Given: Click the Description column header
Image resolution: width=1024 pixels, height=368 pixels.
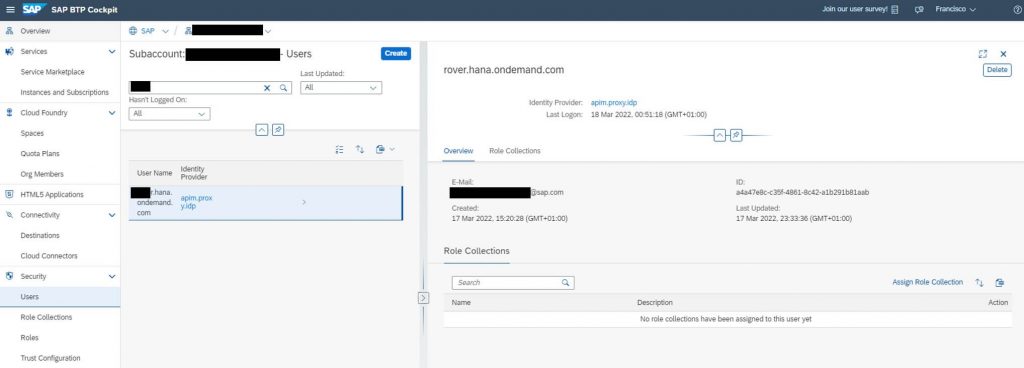Looking at the screenshot, I should tap(655, 303).
